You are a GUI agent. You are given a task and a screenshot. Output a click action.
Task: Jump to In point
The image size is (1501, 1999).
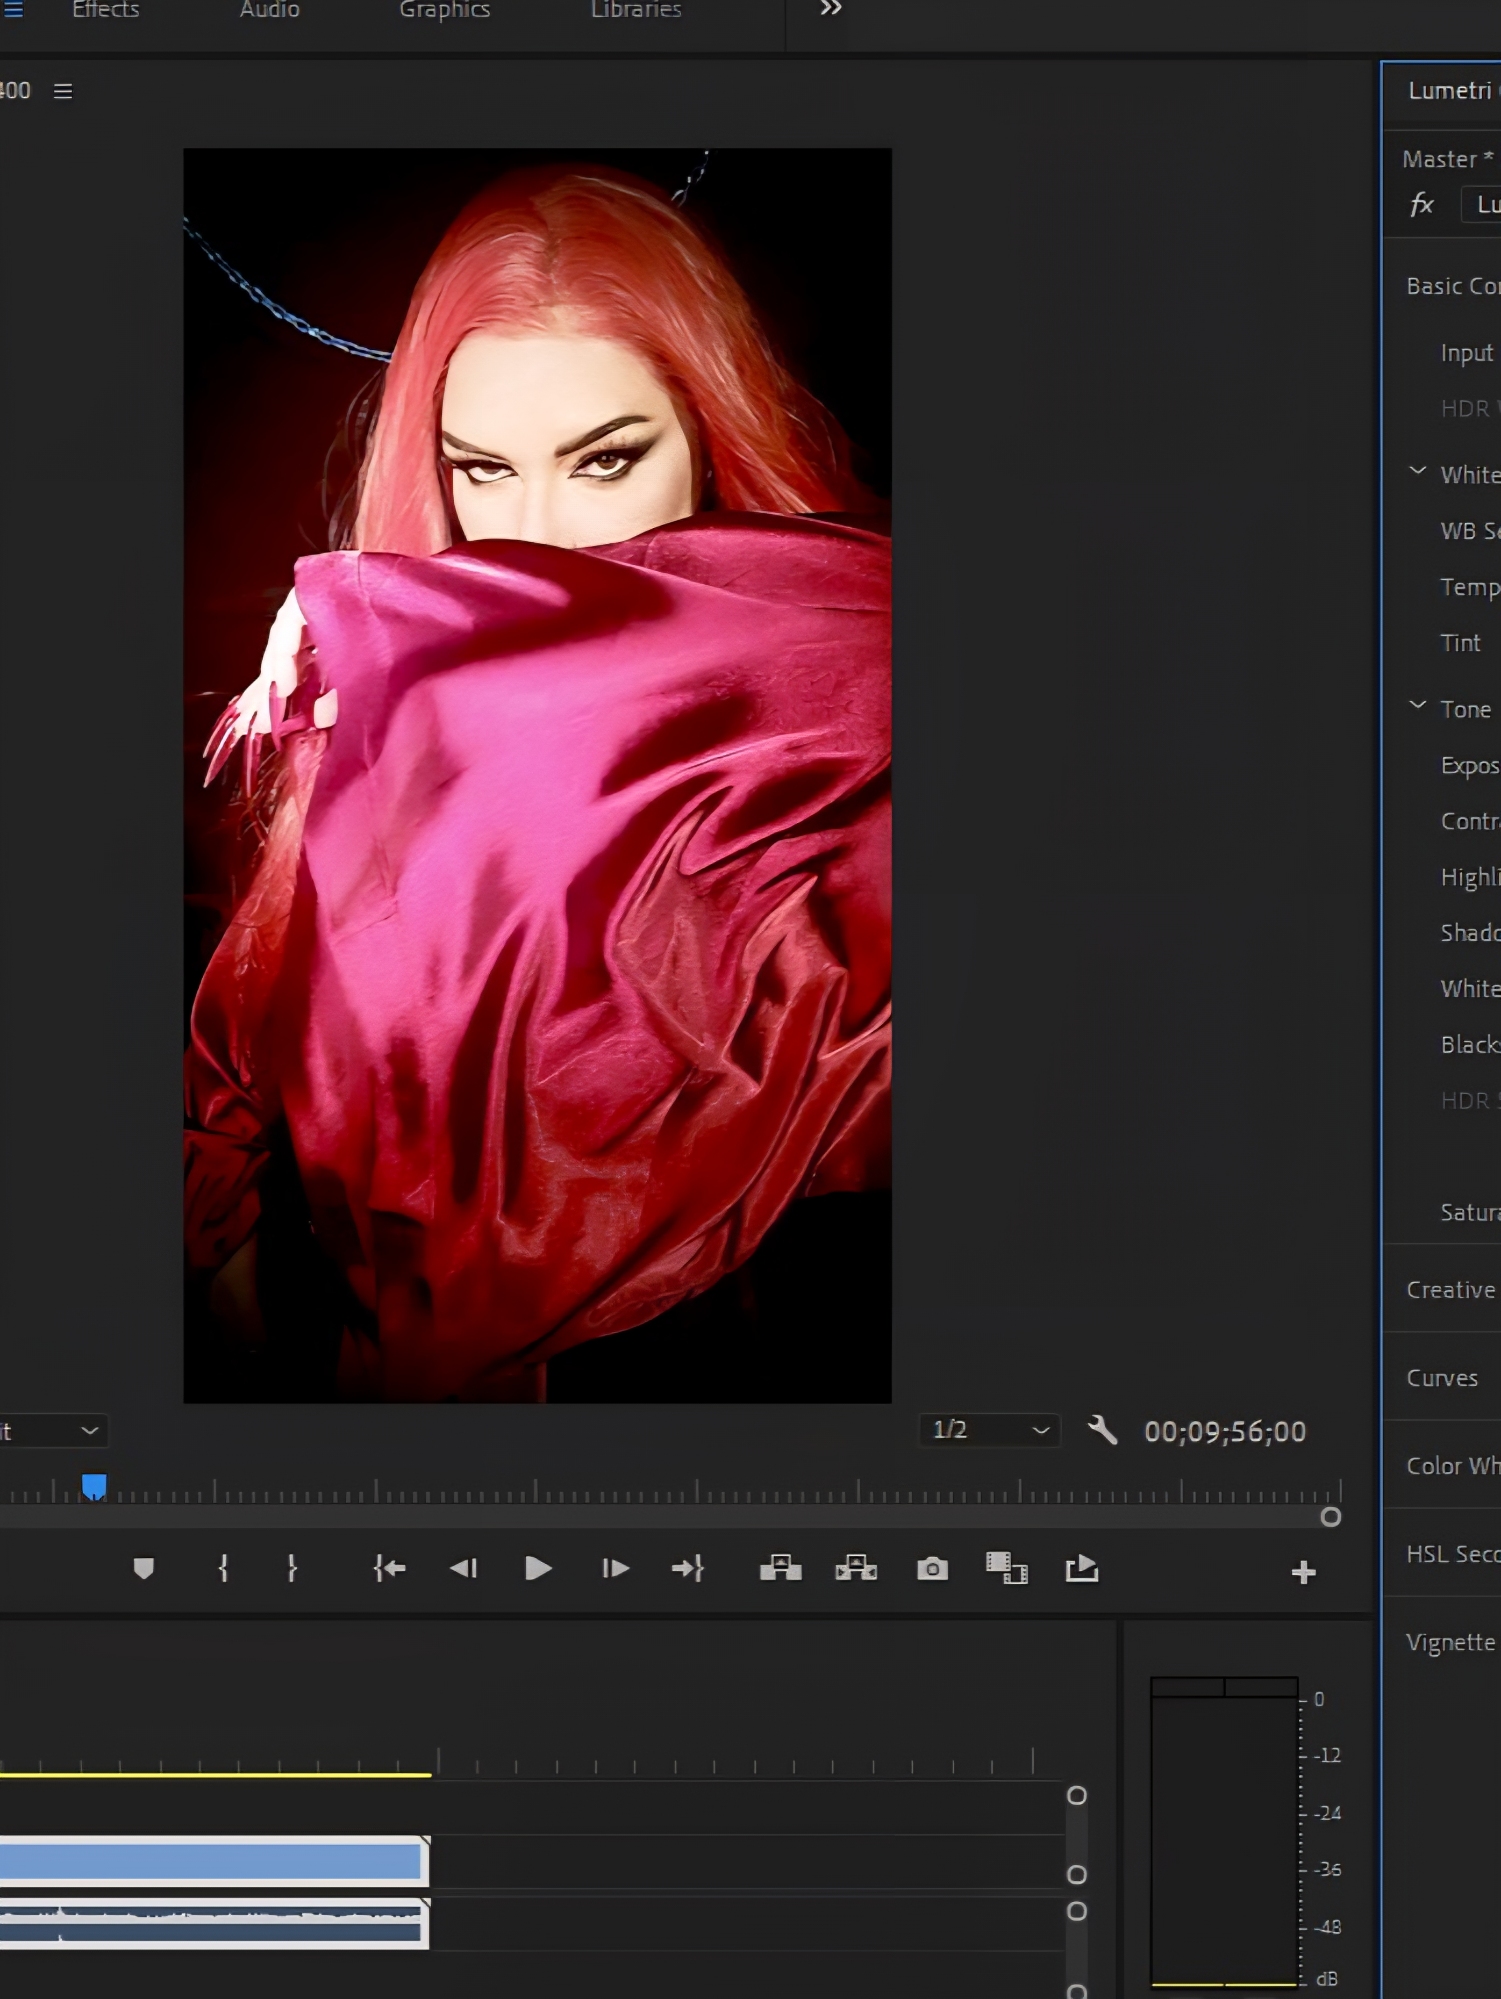point(389,1568)
